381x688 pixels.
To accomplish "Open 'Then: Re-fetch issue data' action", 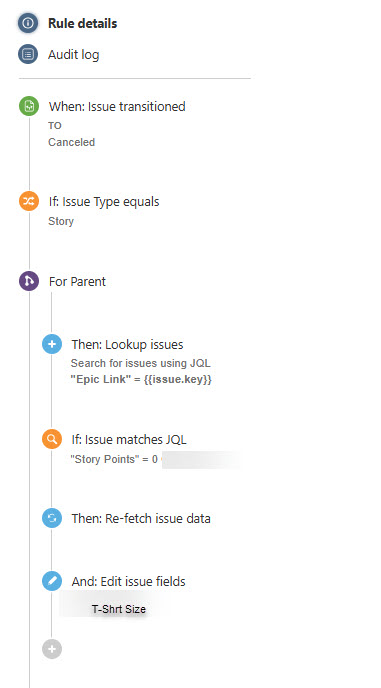I will pos(141,519).
